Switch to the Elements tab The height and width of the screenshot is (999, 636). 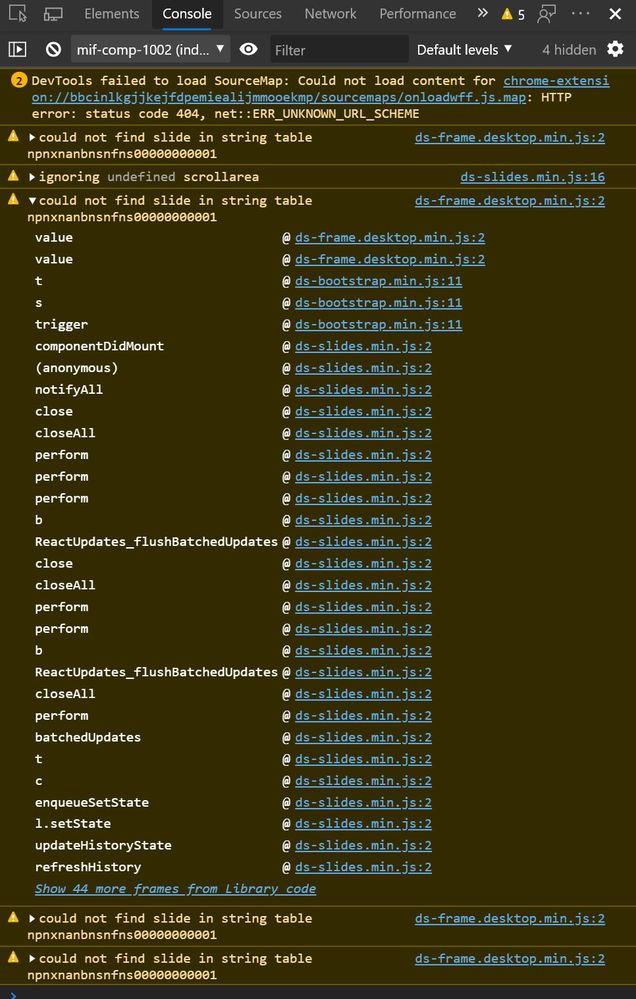coord(112,14)
